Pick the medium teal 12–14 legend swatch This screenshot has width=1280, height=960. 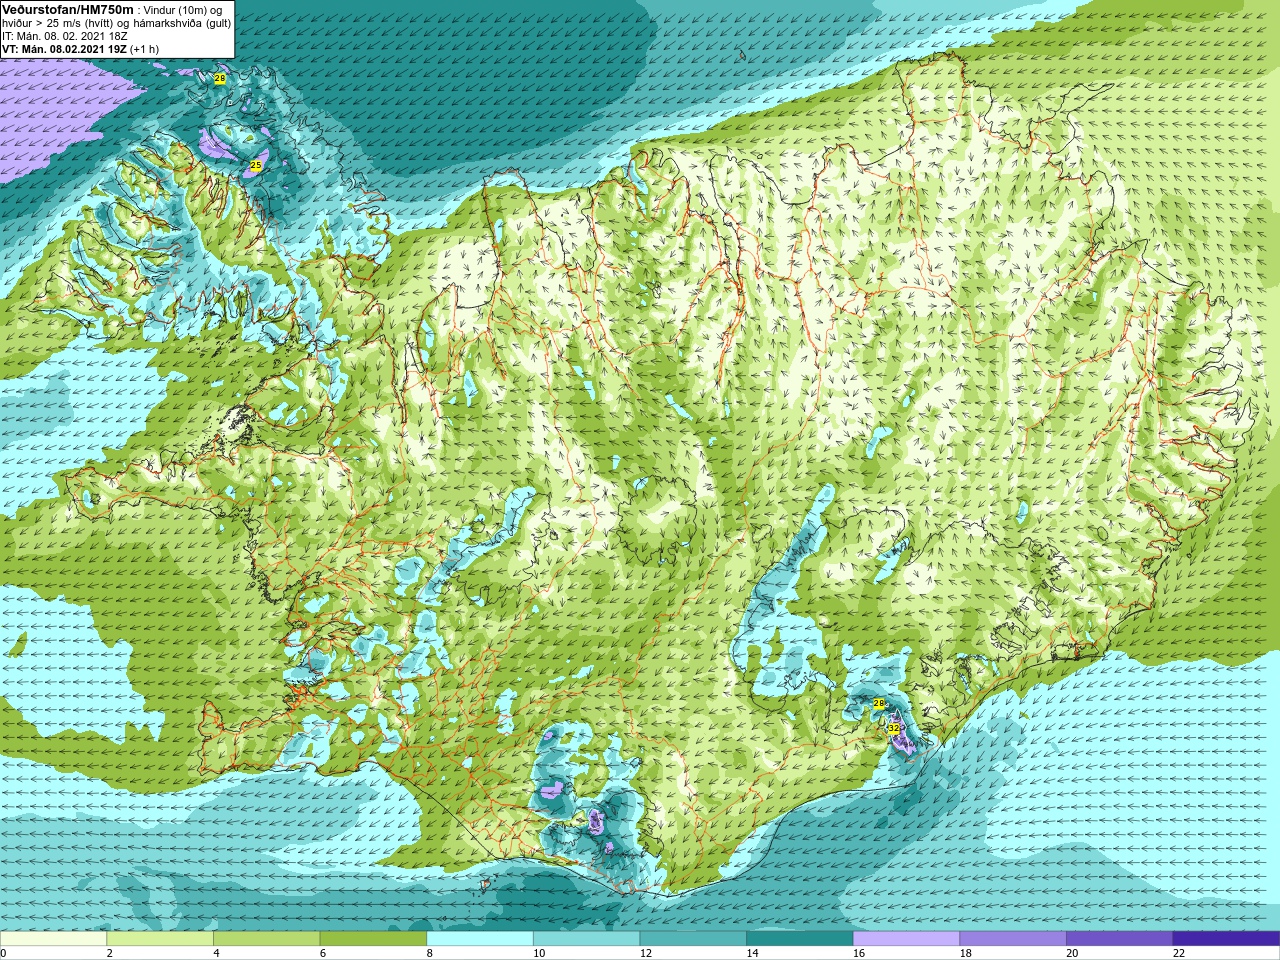[x=693, y=939]
